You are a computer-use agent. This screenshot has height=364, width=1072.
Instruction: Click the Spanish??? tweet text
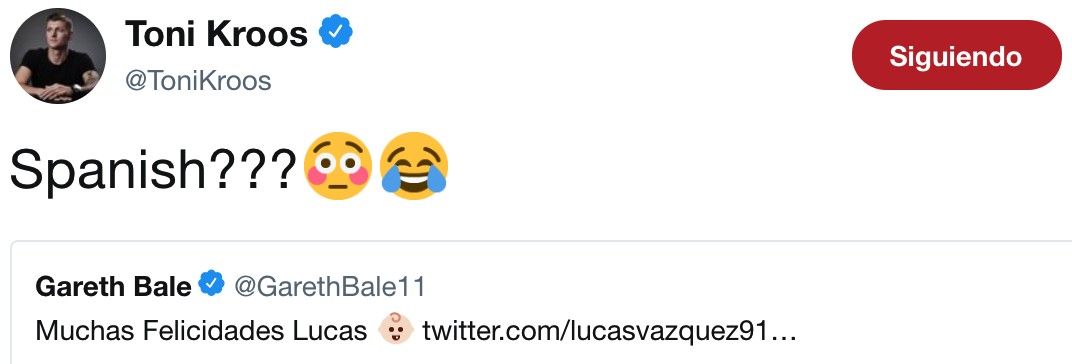click(155, 168)
